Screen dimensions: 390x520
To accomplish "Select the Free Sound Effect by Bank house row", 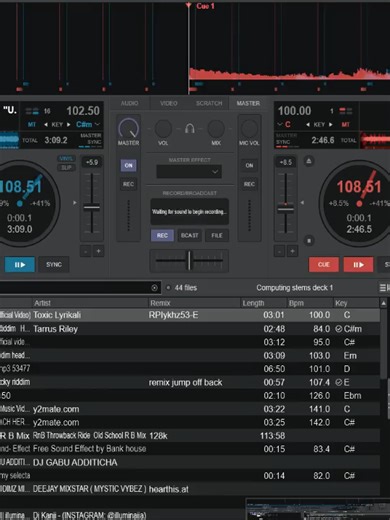I will click(x=190, y=449).
